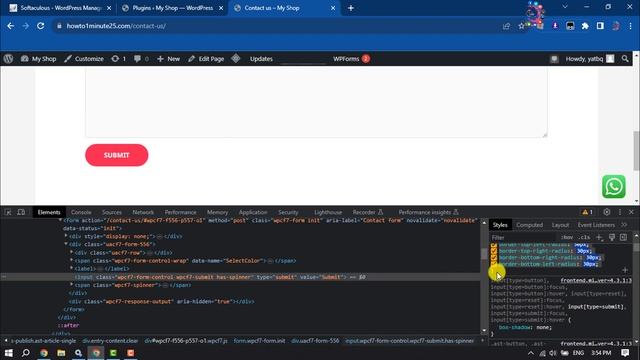Open the Chrome extensions puzzle icon
Screen dimensions: 640x360
[585, 26]
